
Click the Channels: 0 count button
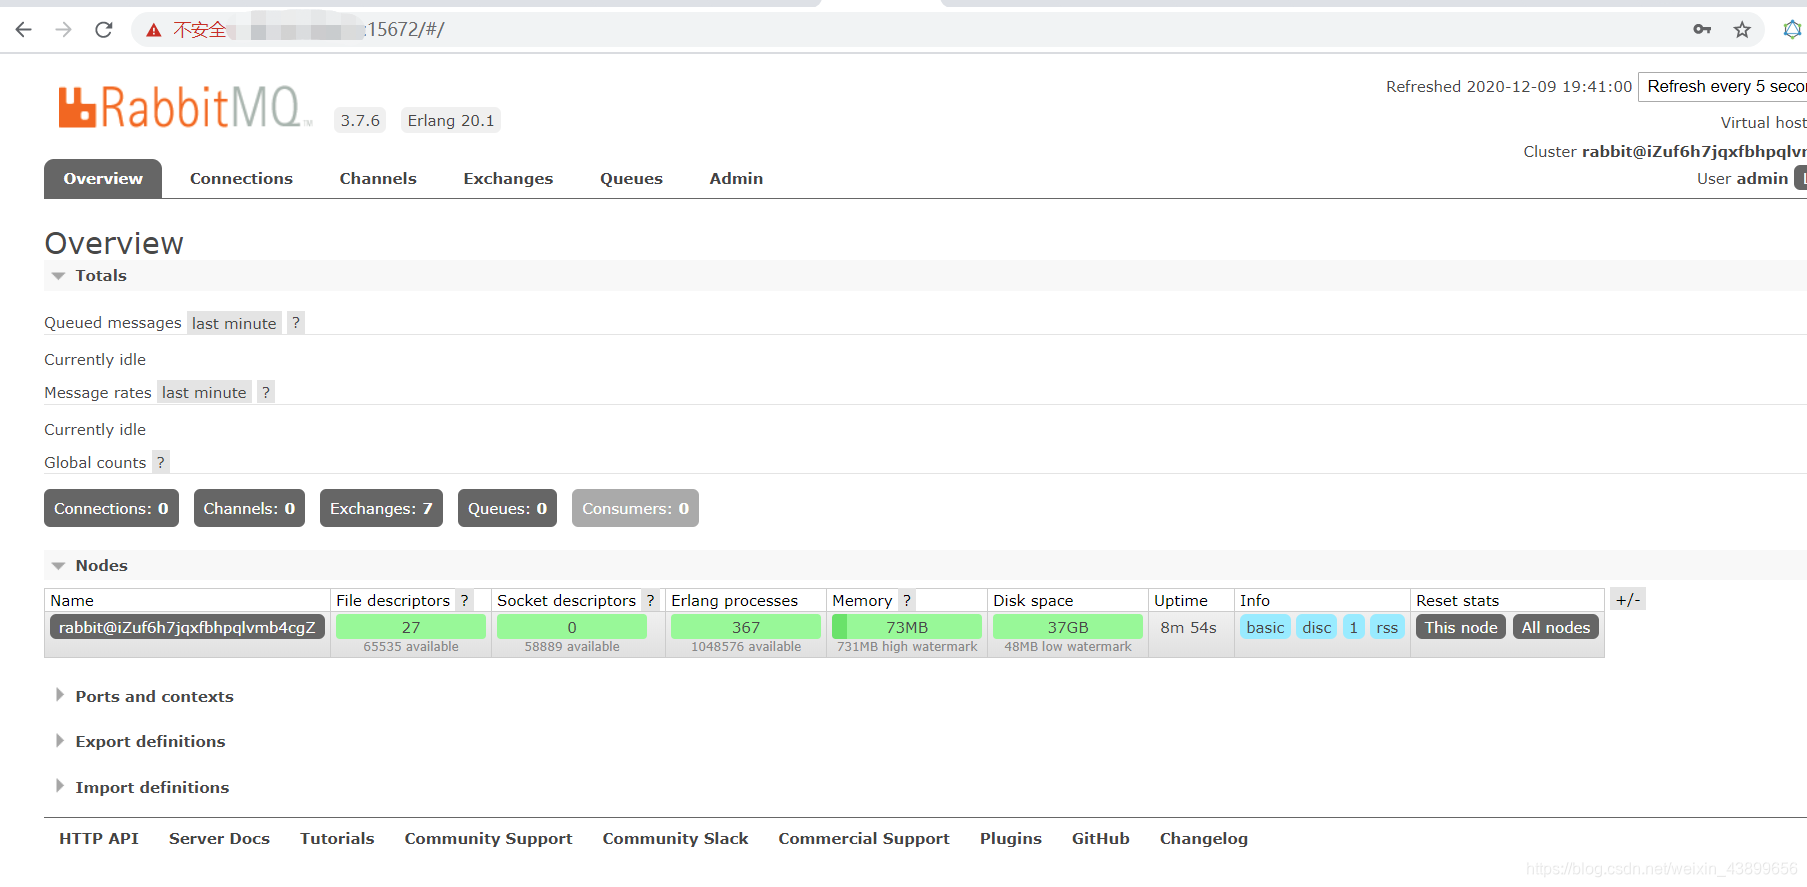click(x=249, y=508)
